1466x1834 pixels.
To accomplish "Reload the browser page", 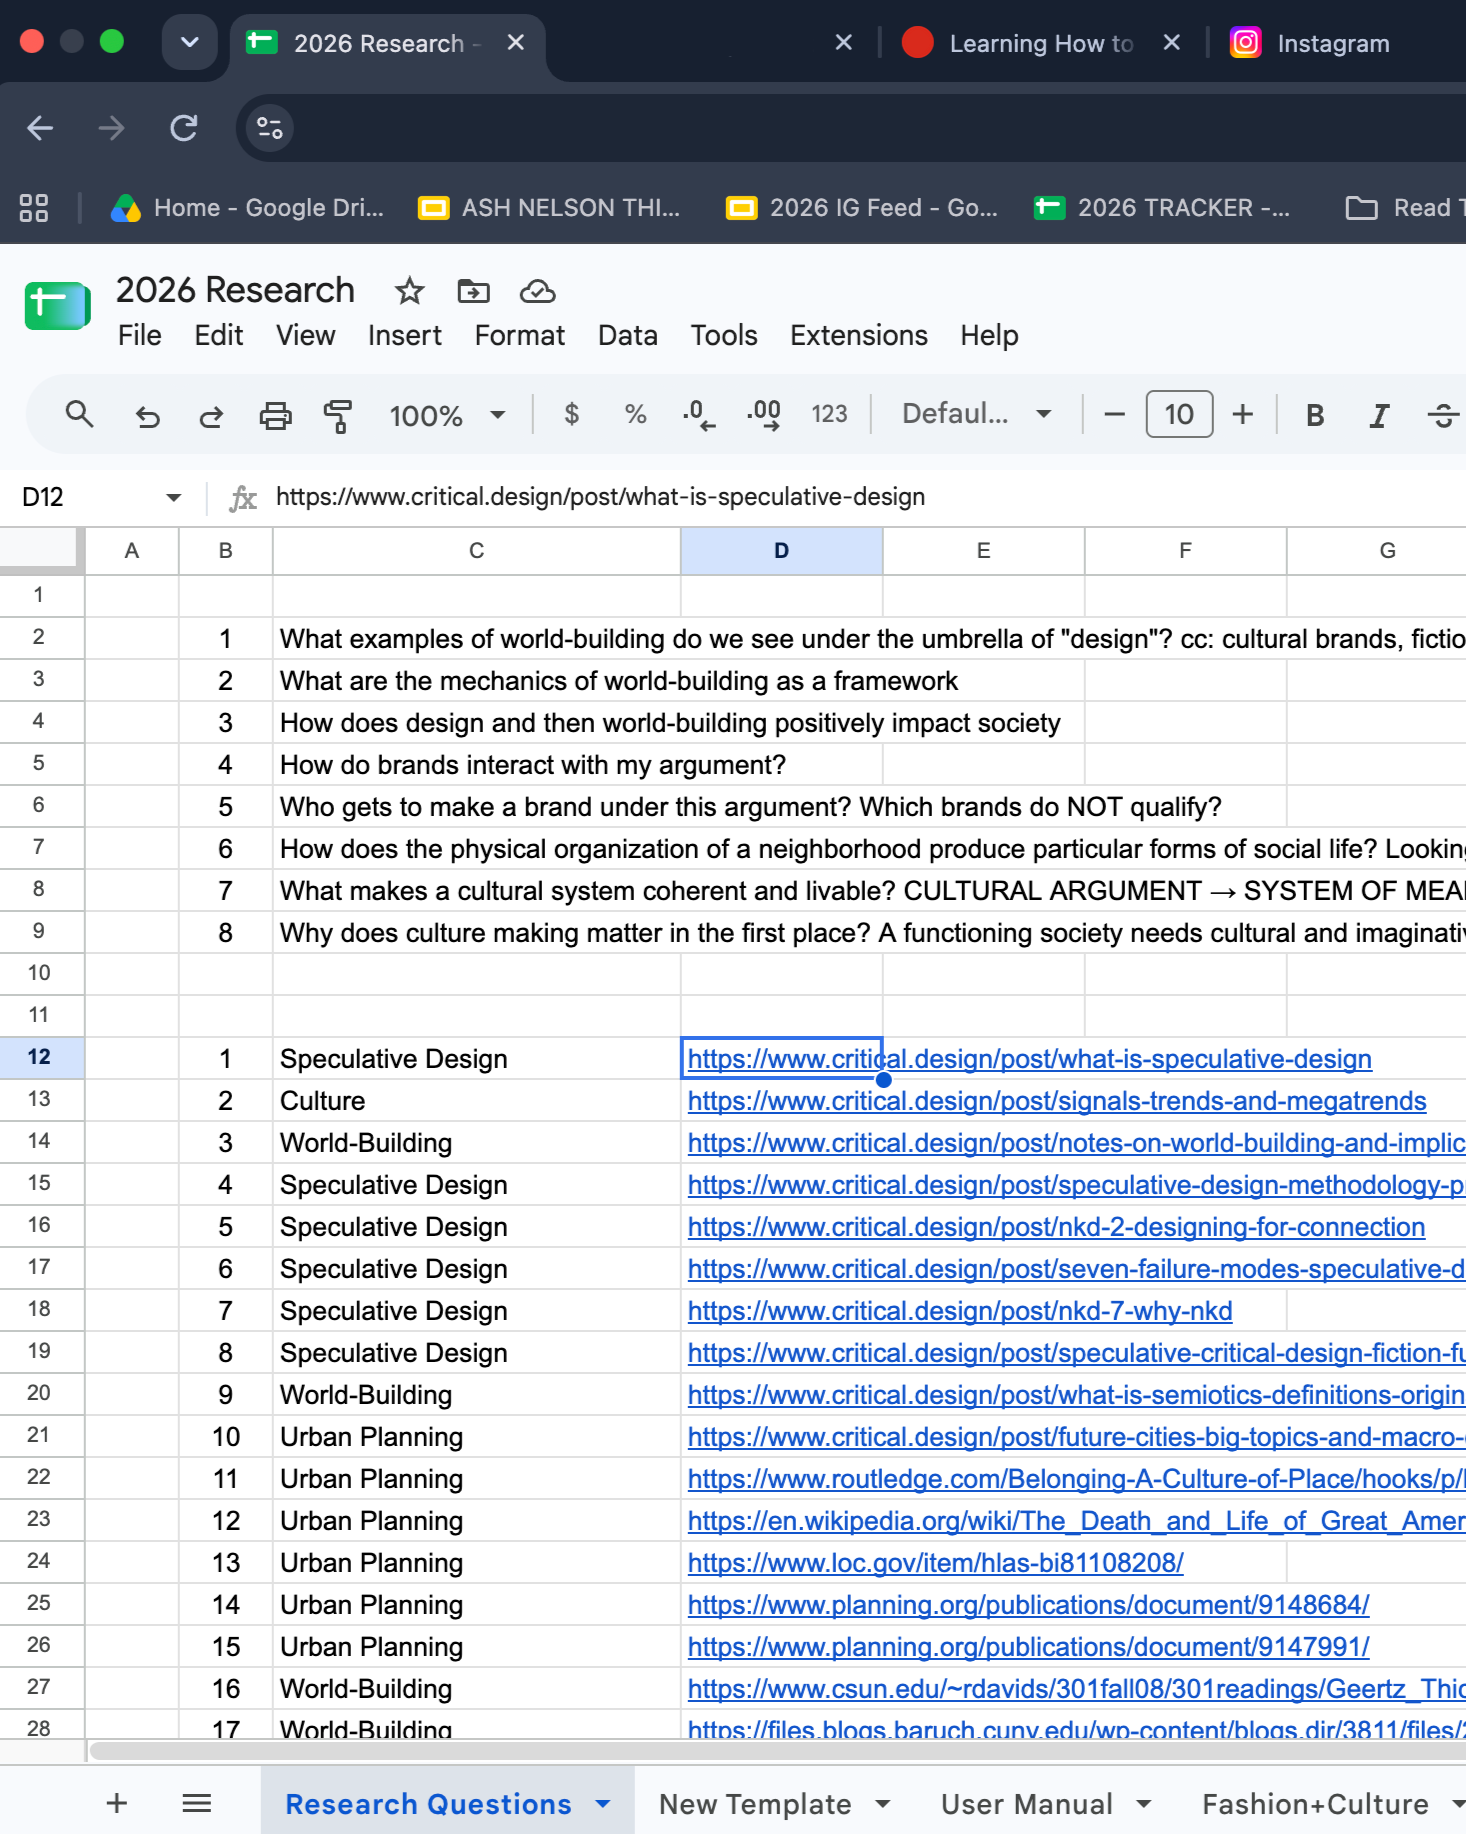I will pos(184,128).
